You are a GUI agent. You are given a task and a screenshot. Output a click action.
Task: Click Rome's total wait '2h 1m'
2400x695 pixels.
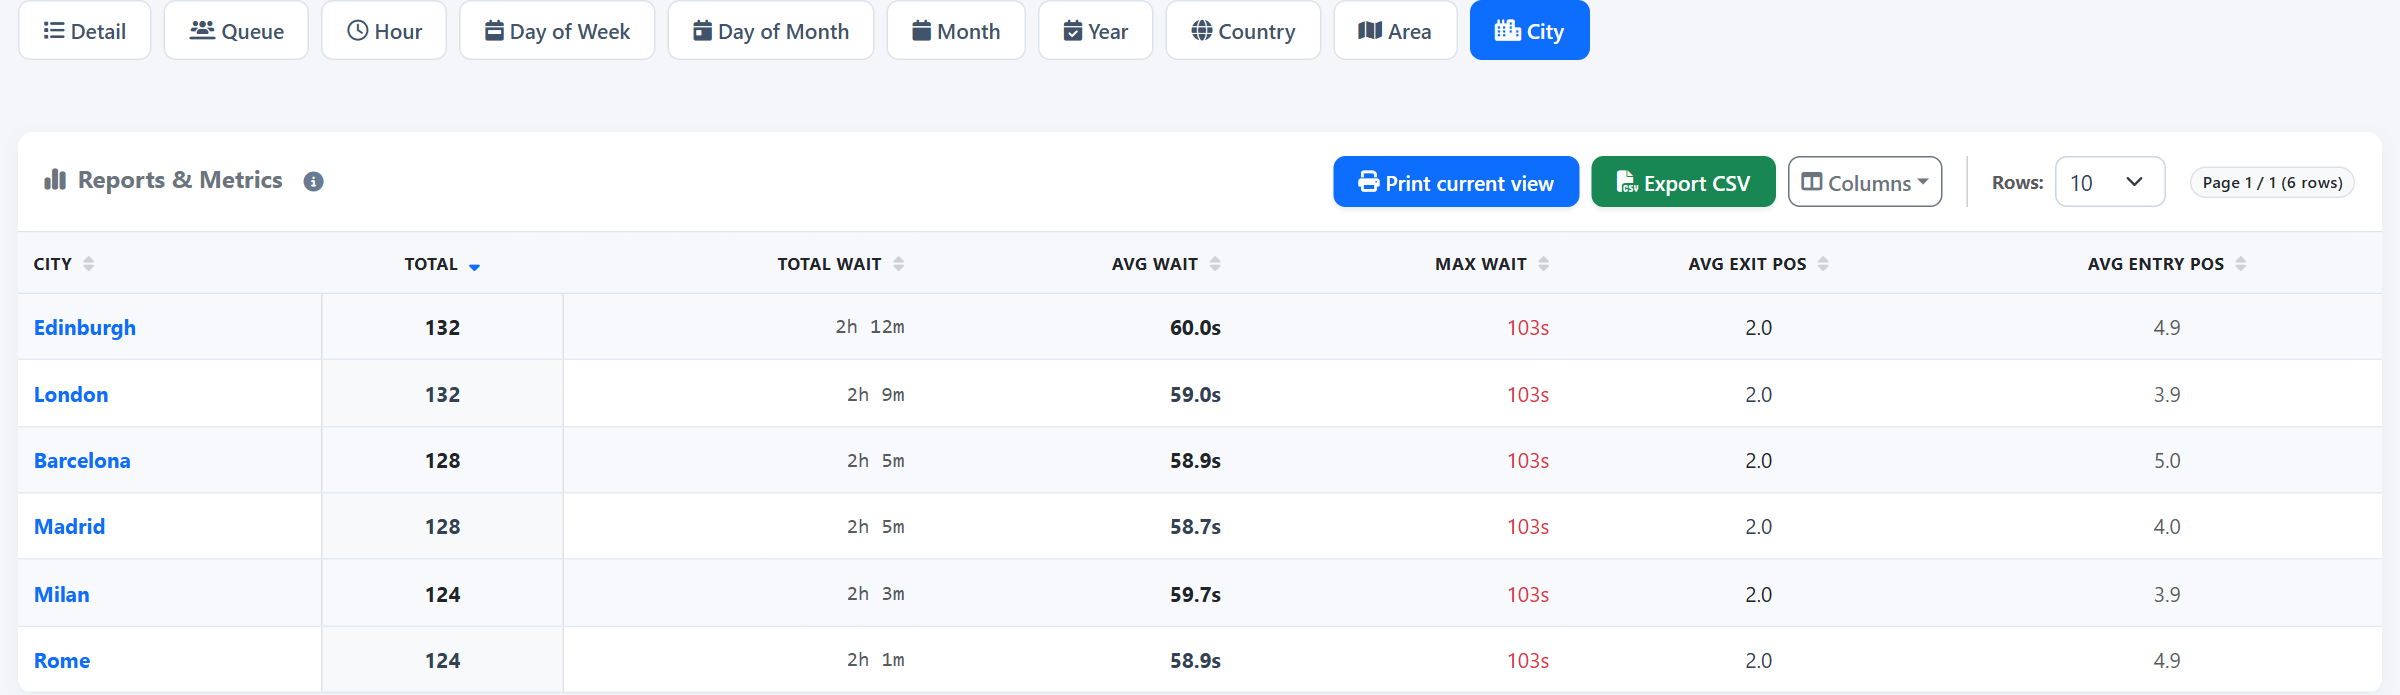[x=876, y=660]
